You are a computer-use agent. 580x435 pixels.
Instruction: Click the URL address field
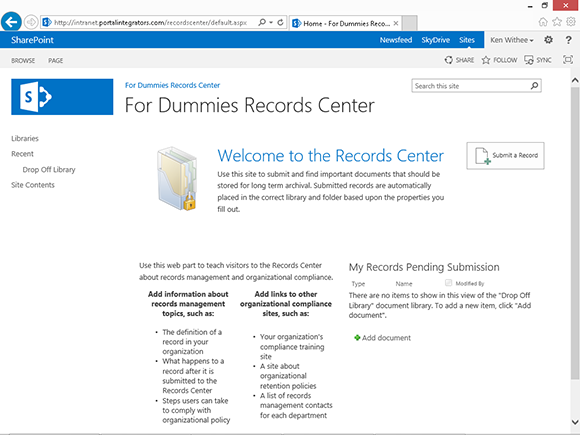(150, 23)
